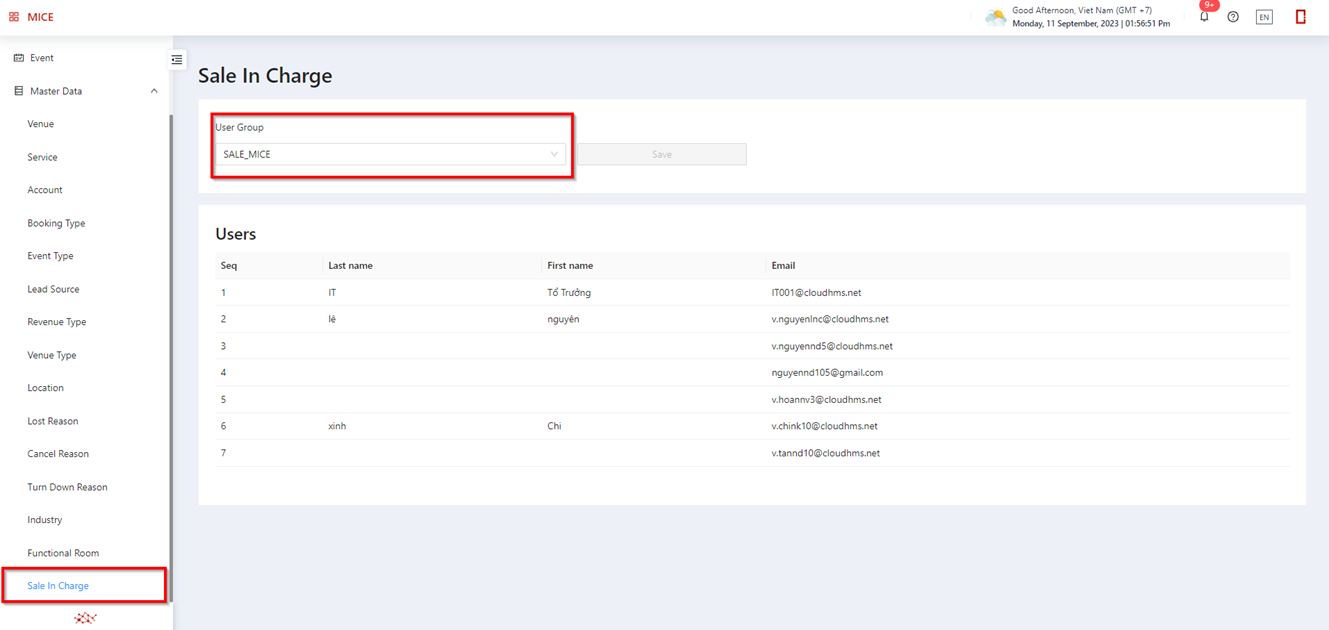Open the notifications bell
The width and height of the screenshot is (1329, 630).
point(1204,17)
